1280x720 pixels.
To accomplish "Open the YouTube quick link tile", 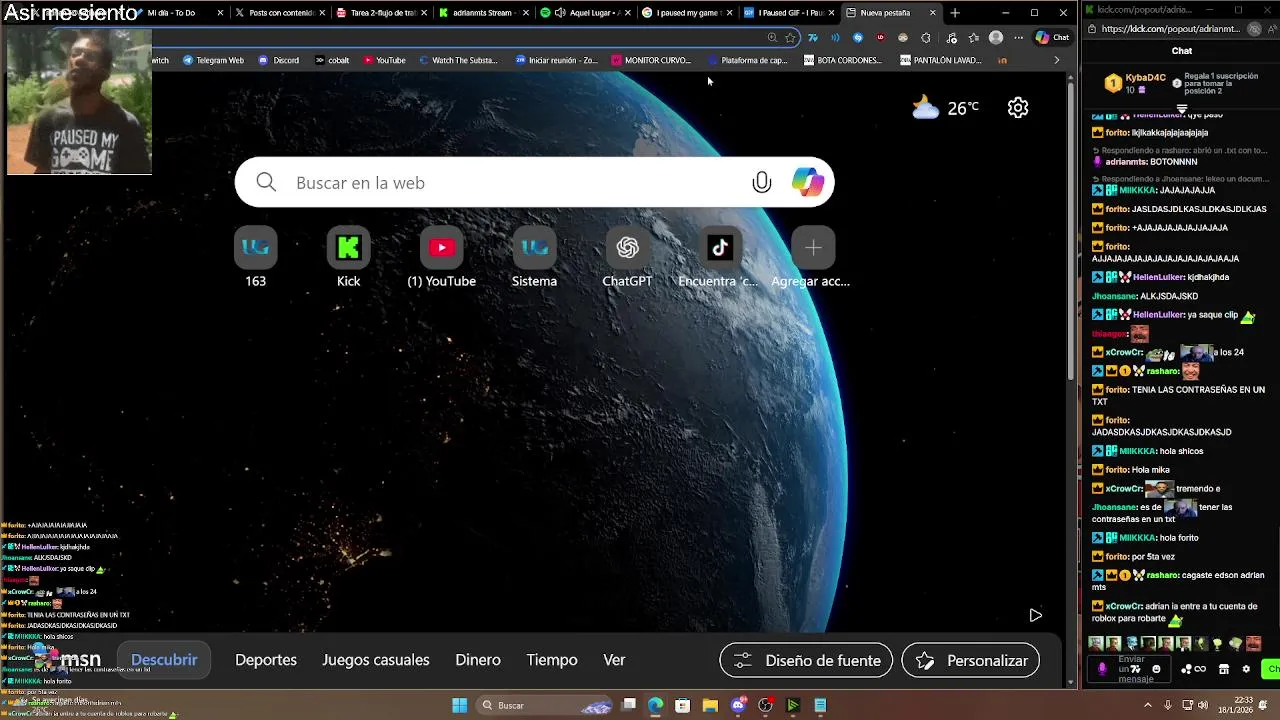I will click(x=441, y=257).
